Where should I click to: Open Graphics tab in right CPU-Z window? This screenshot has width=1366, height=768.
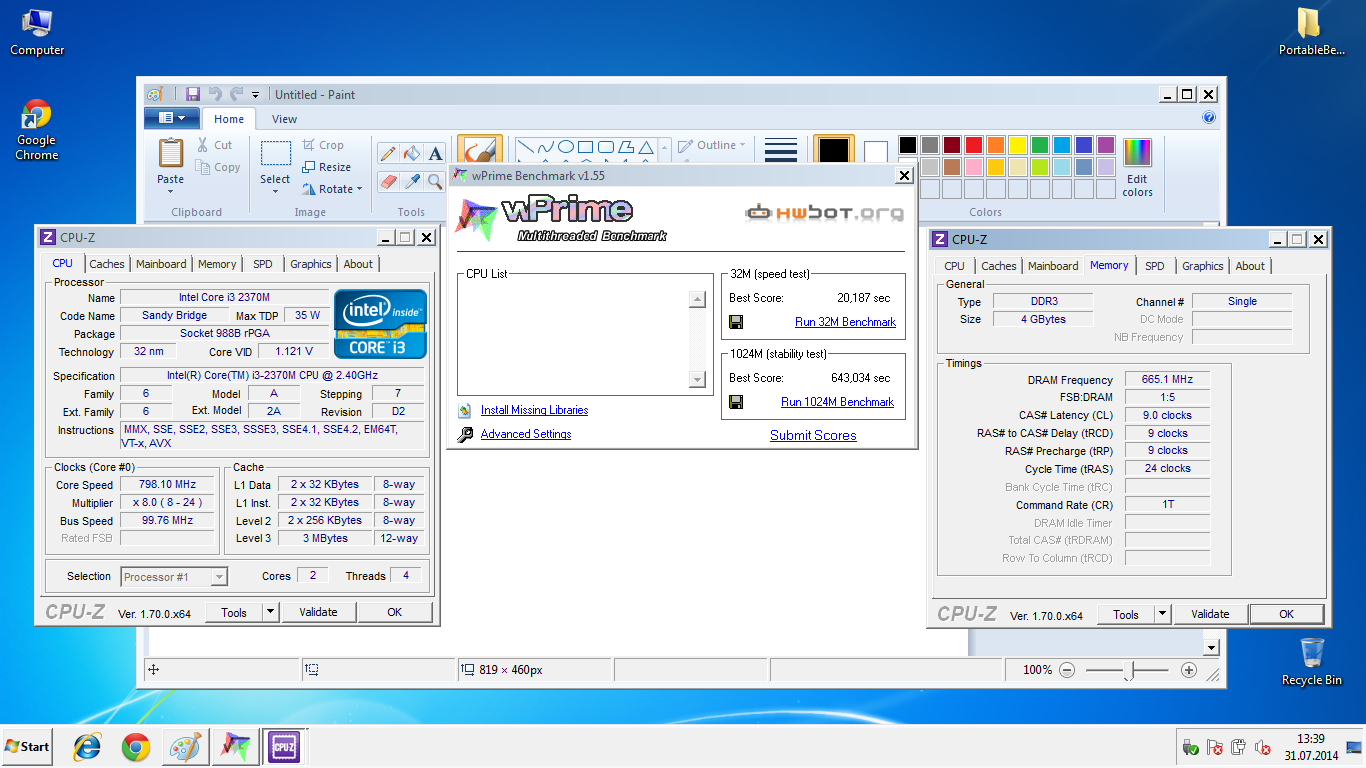pyautogui.click(x=1203, y=266)
